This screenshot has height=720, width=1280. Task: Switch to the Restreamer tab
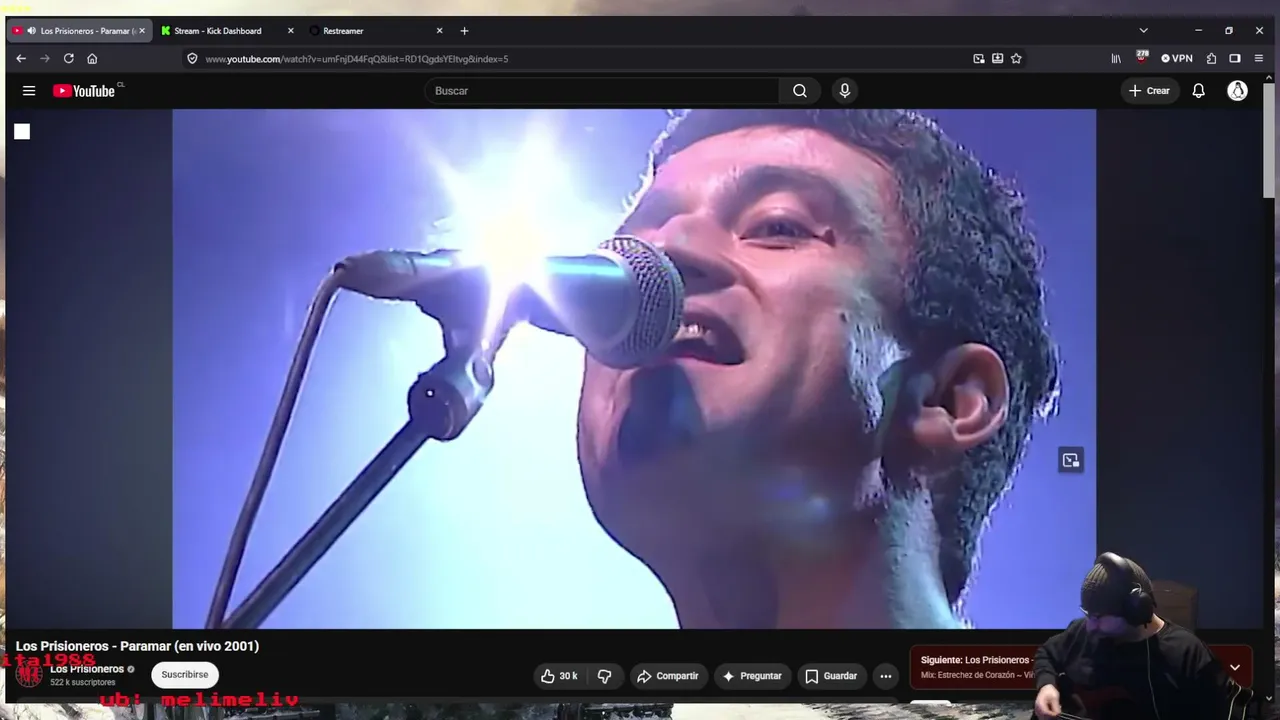376,31
